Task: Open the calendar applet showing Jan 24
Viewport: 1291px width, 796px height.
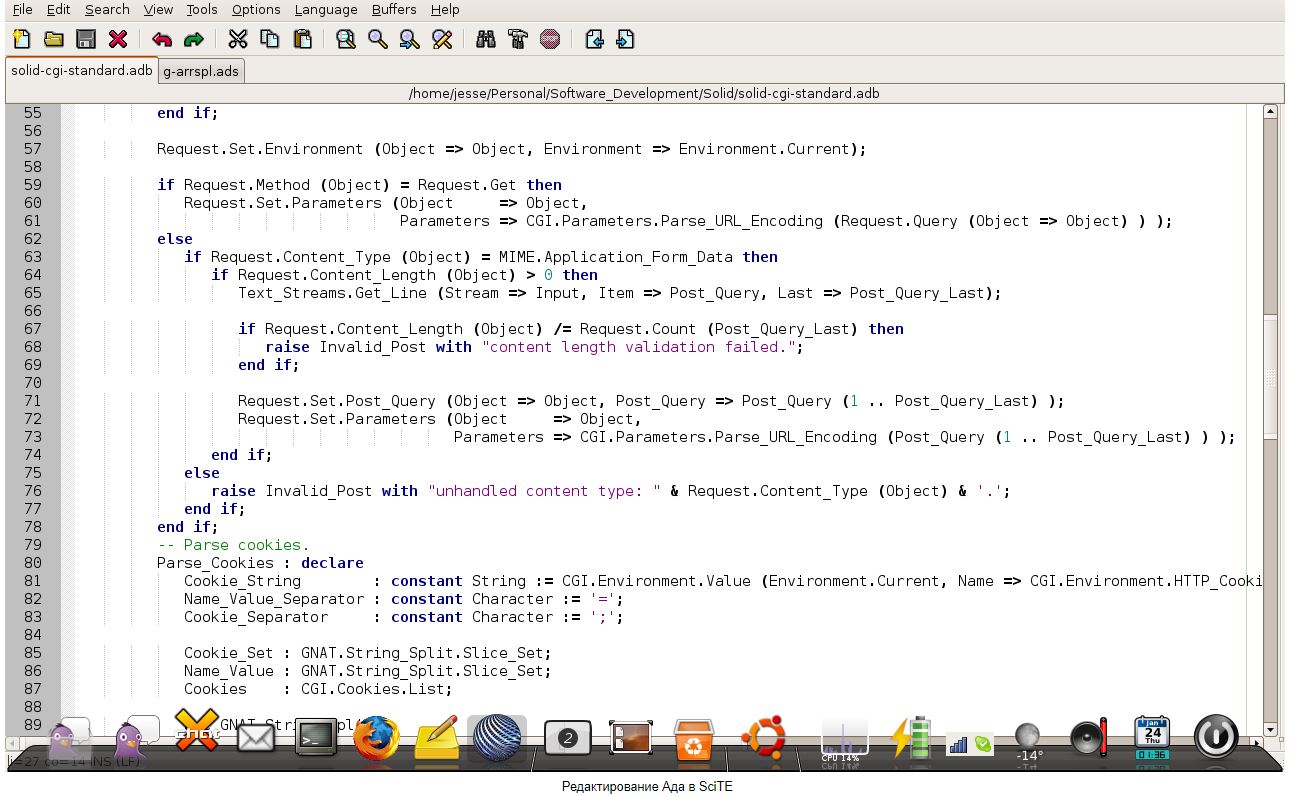Action: (1153, 739)
